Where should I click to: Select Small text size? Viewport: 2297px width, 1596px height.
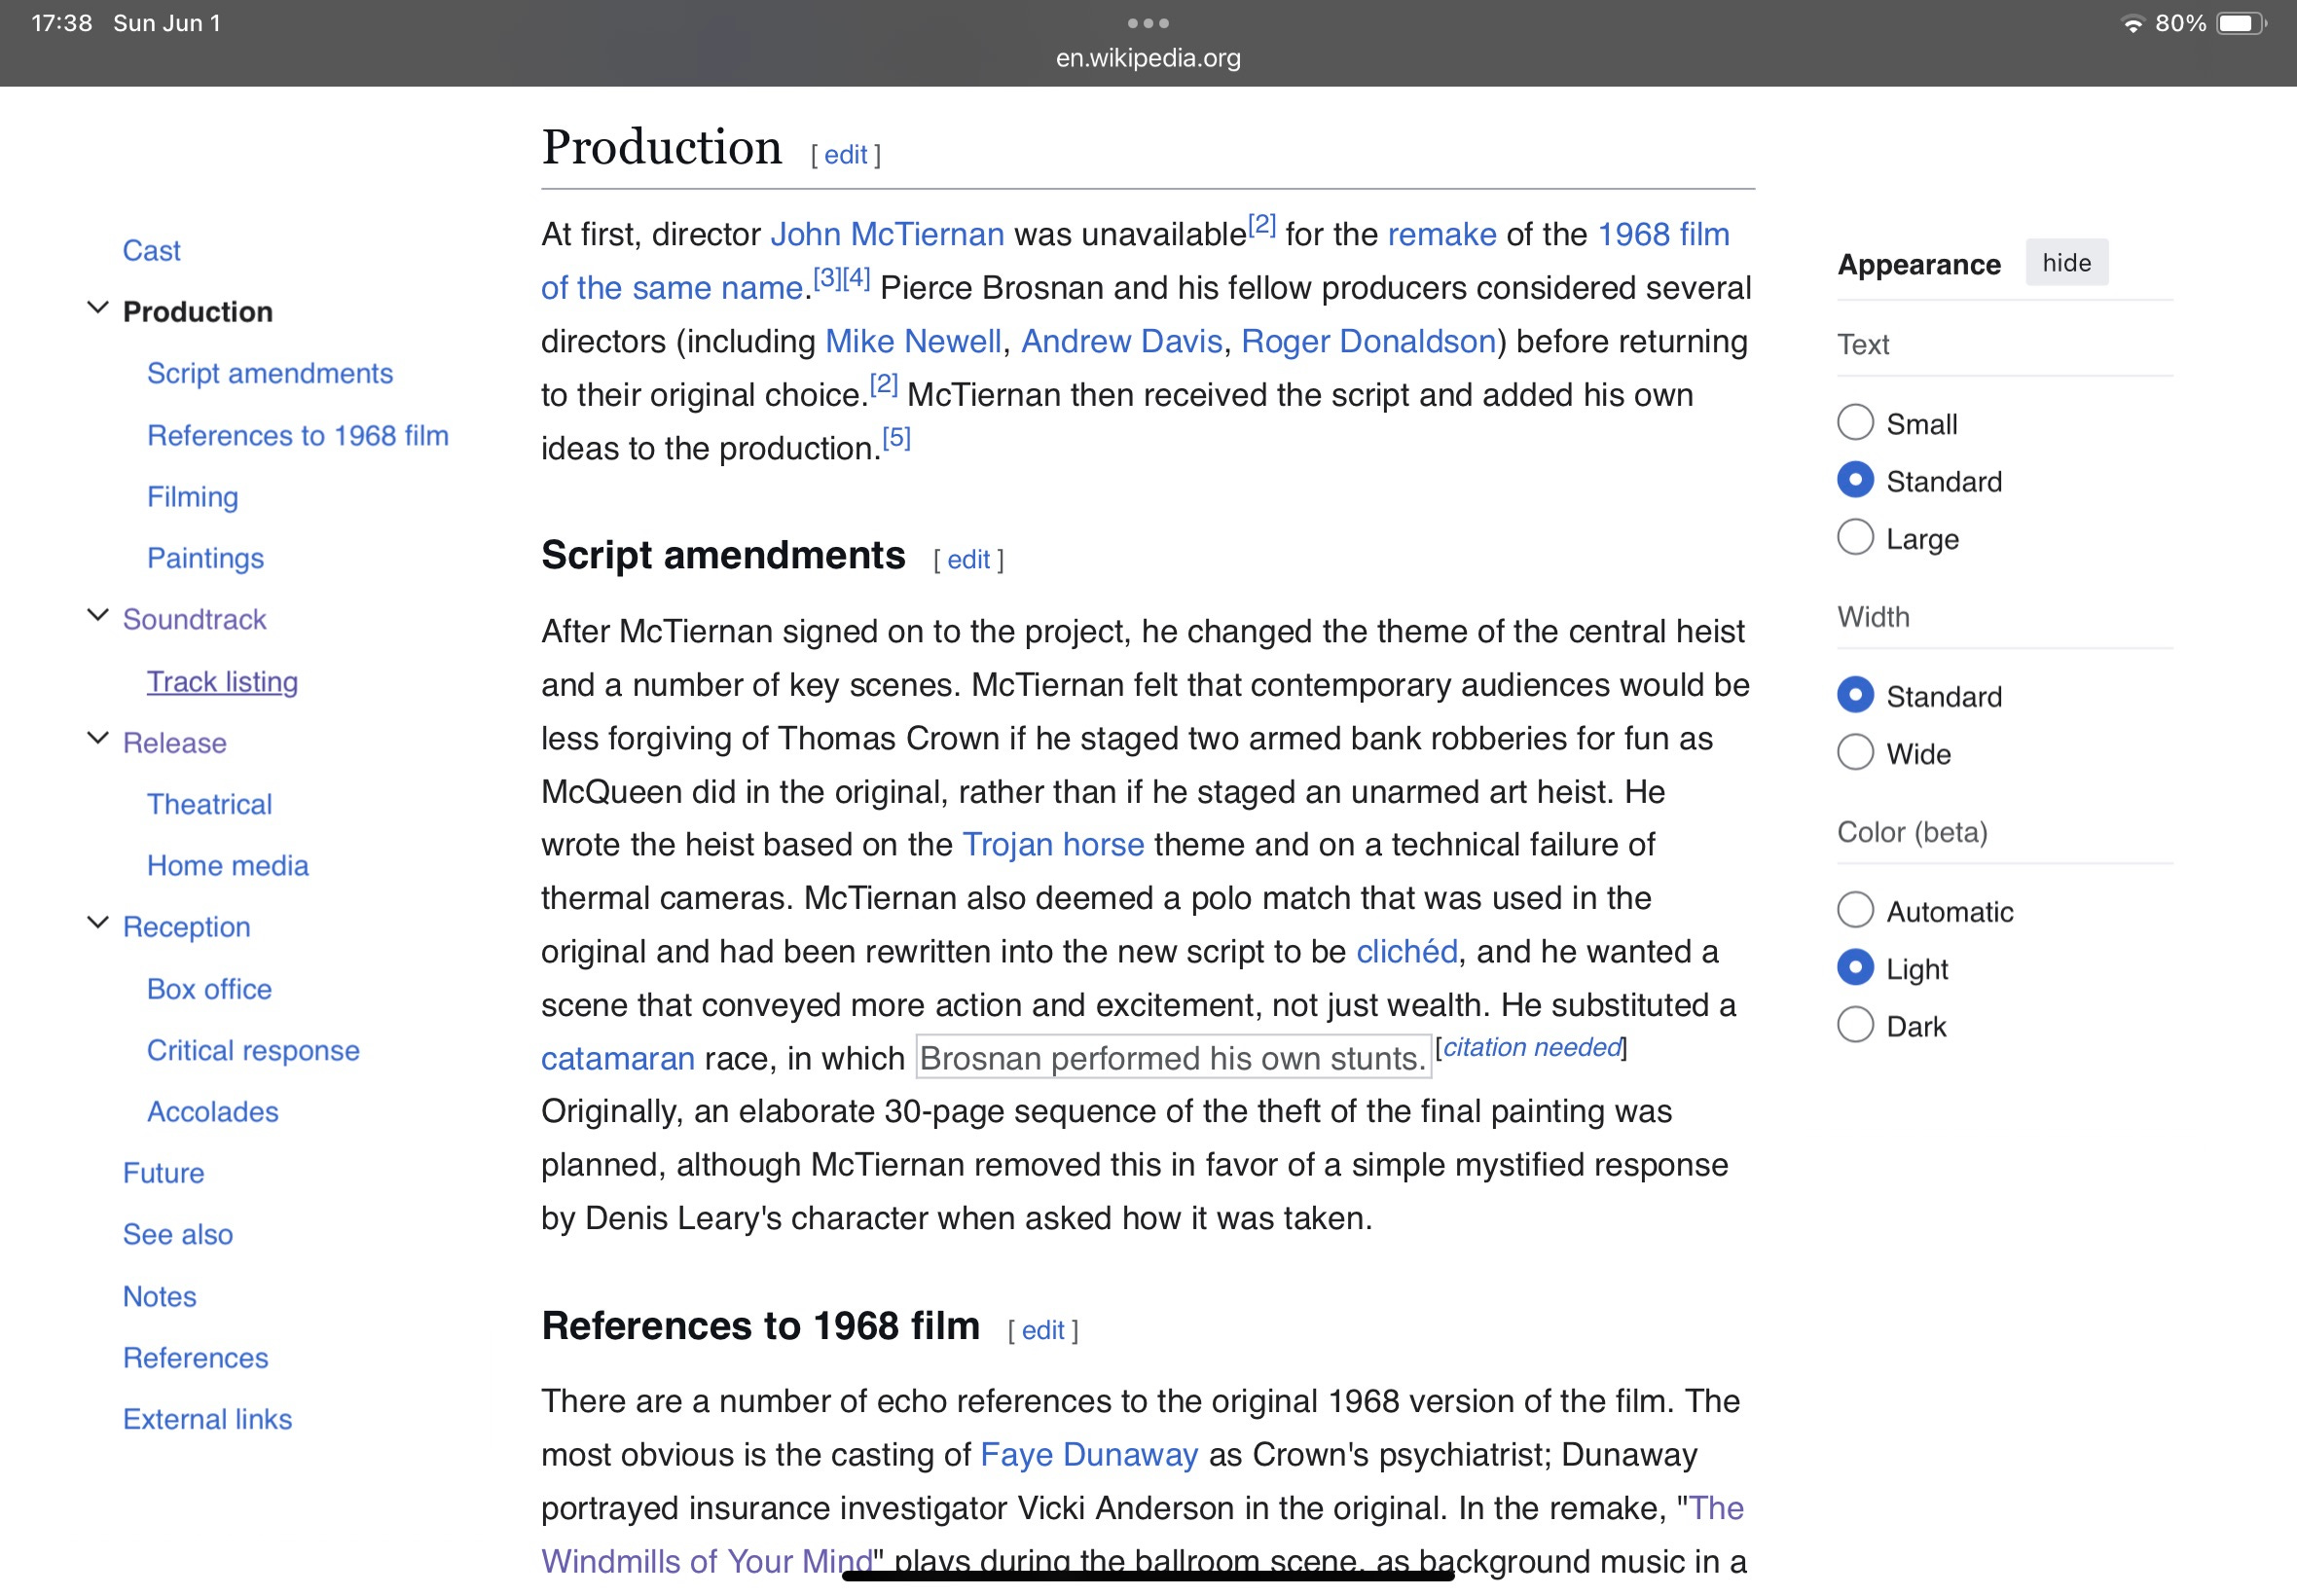pos(1855,423)
